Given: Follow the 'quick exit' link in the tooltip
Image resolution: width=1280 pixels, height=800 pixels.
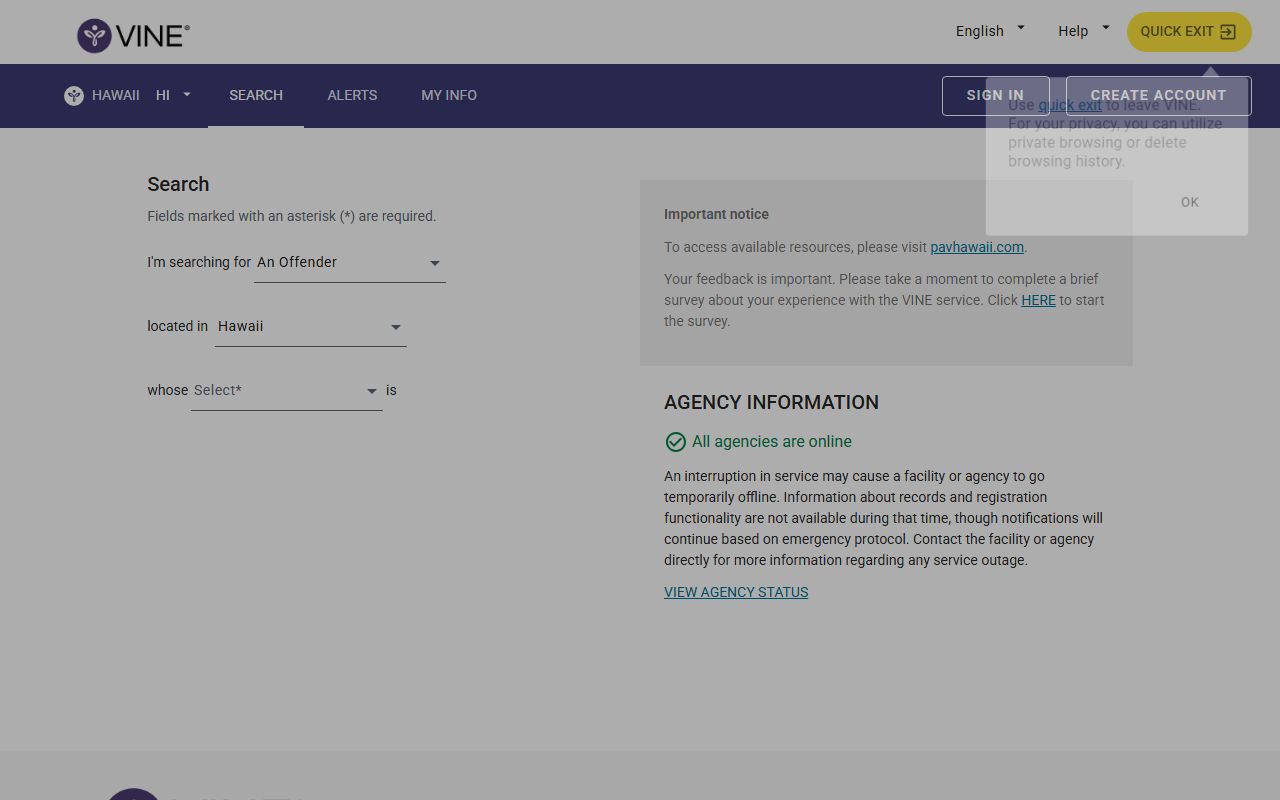Looking at the screenshot, I should 1070,105.
